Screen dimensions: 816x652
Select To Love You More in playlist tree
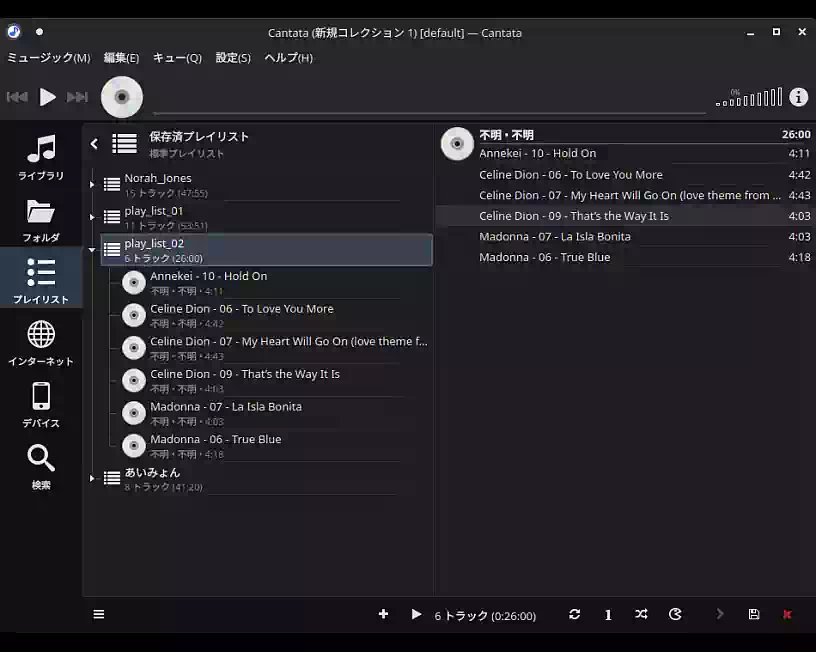coord(275,315)
